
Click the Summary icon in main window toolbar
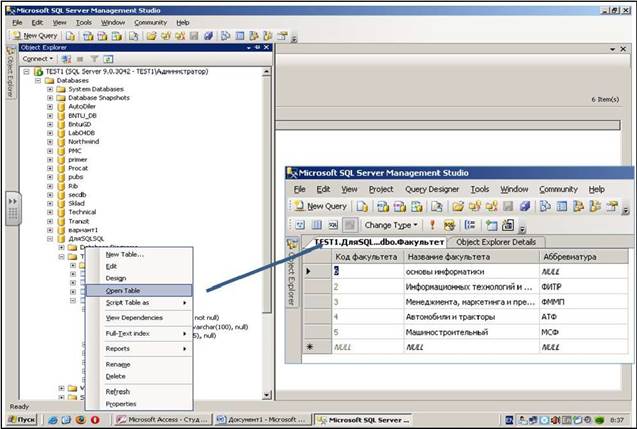(240, 36)
